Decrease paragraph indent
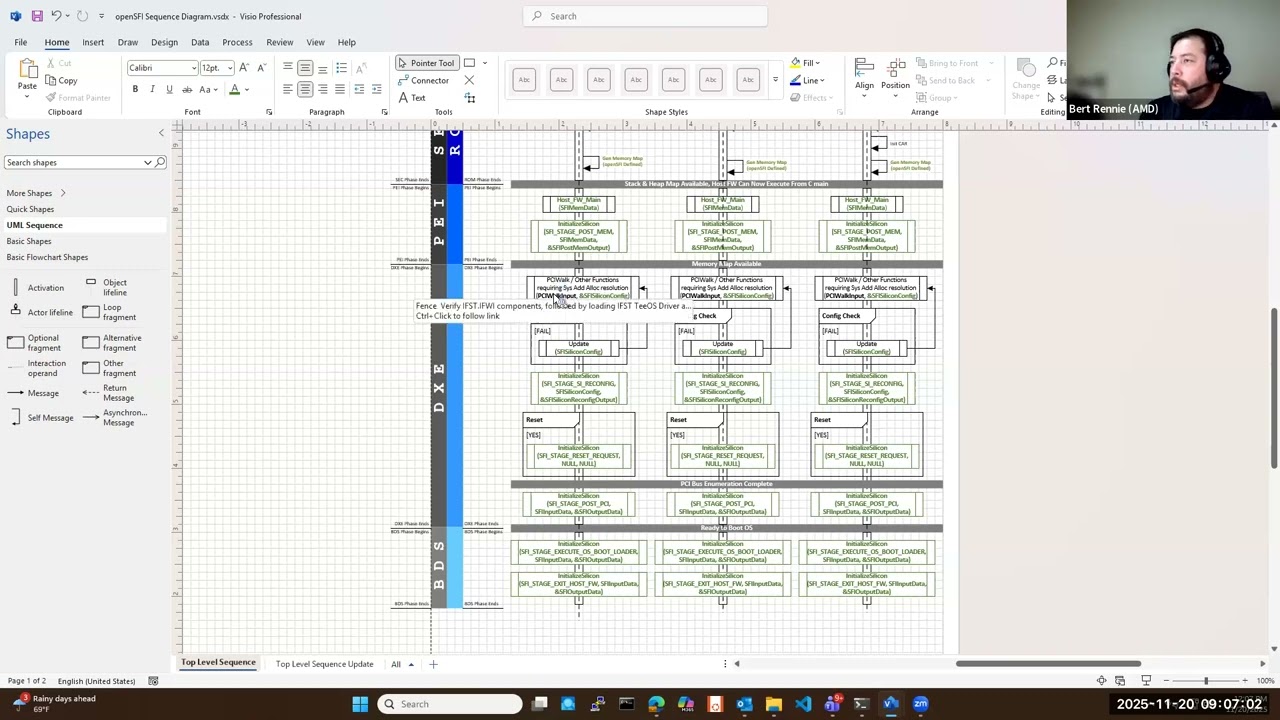 [360, 89]
